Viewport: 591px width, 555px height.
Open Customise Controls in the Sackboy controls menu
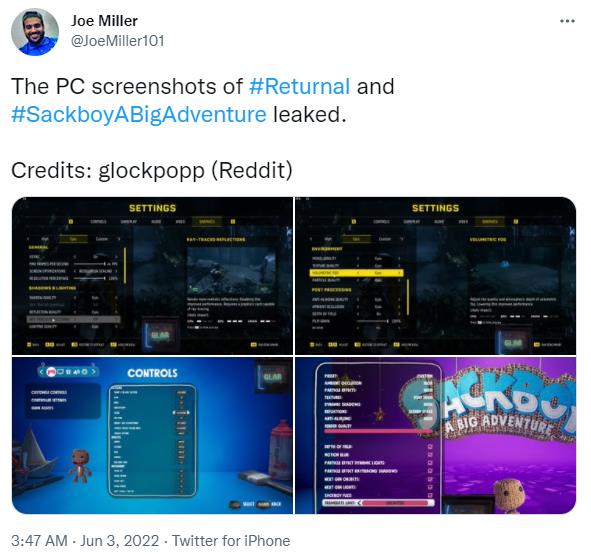pos(49,392)
